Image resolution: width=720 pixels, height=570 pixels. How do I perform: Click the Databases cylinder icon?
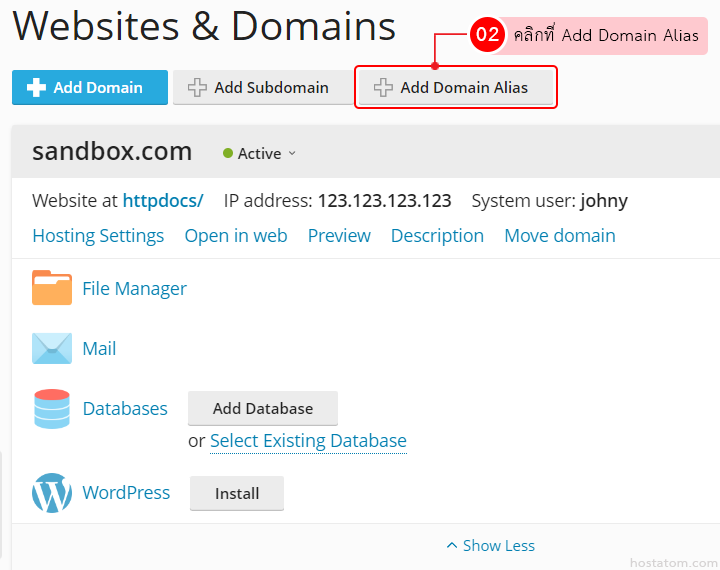52,408
